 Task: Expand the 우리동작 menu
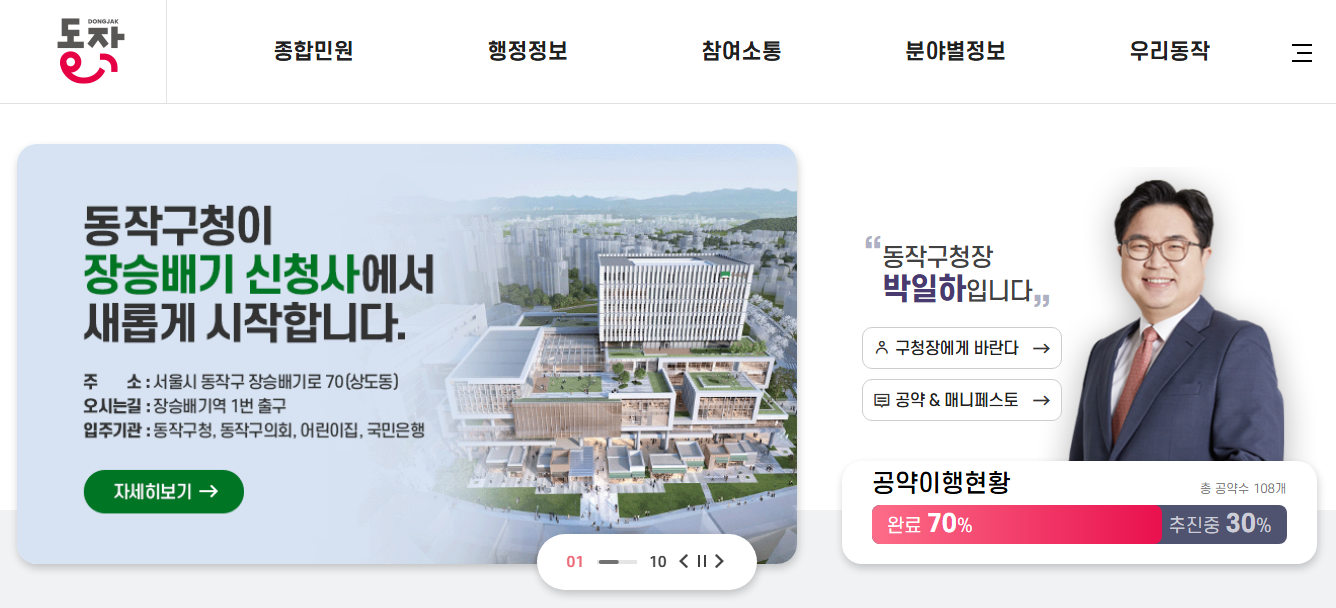point(1169,51)
